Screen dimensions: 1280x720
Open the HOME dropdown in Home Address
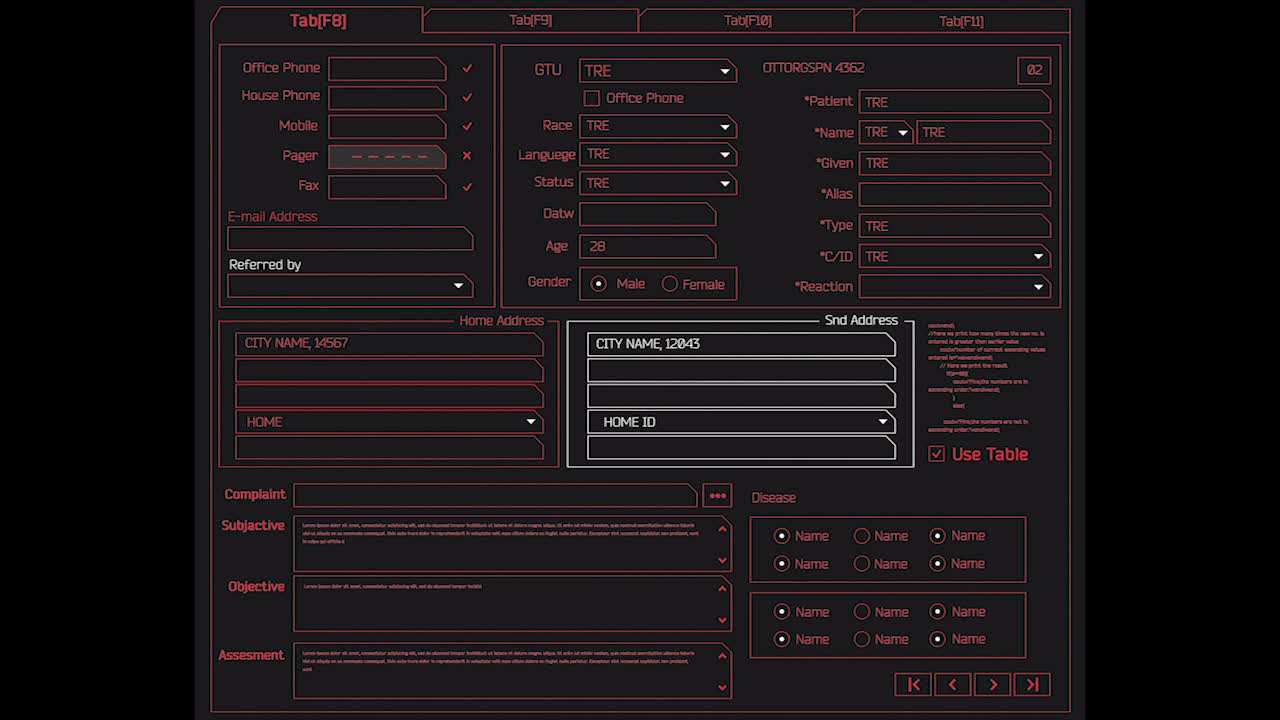point(389,422)
